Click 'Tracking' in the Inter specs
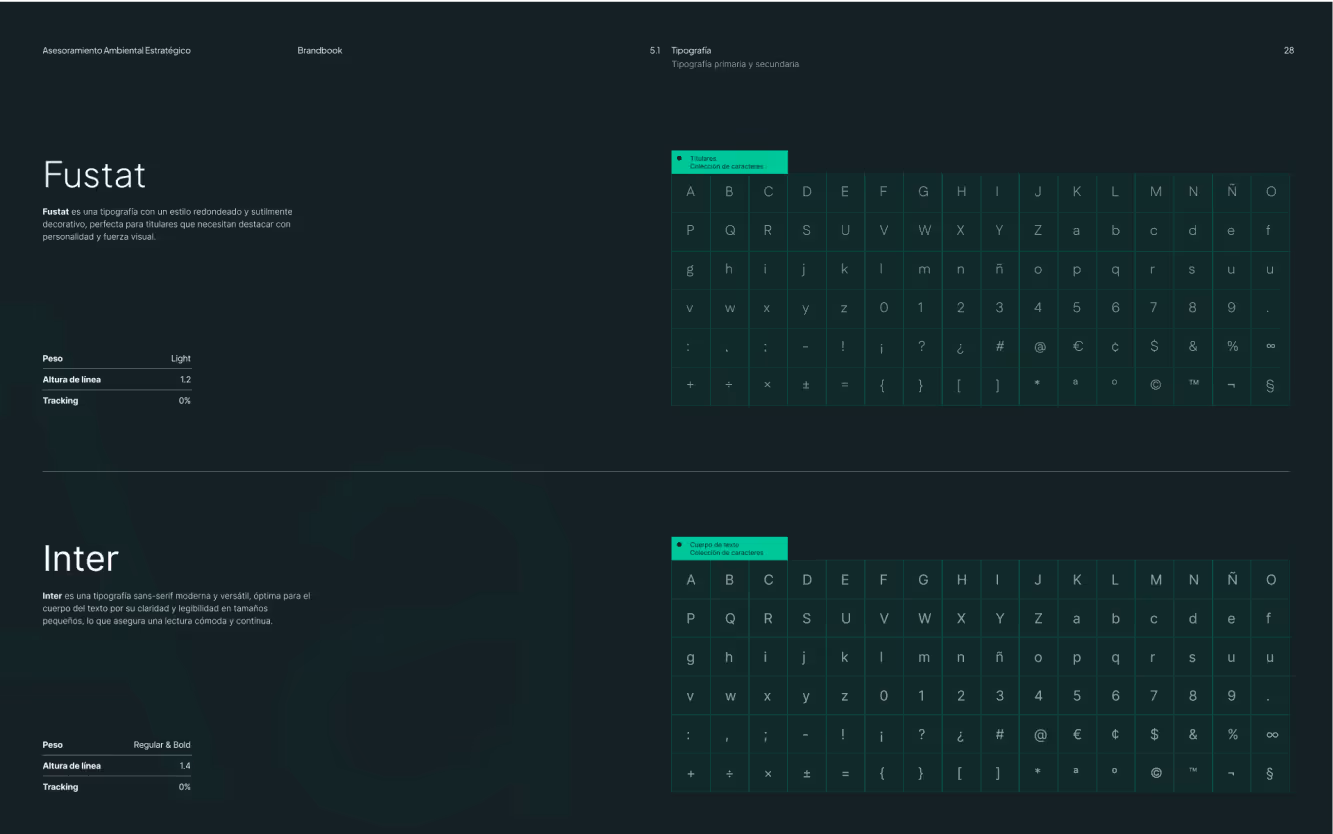Screen dimensions: 1333x834 [60, 787]
